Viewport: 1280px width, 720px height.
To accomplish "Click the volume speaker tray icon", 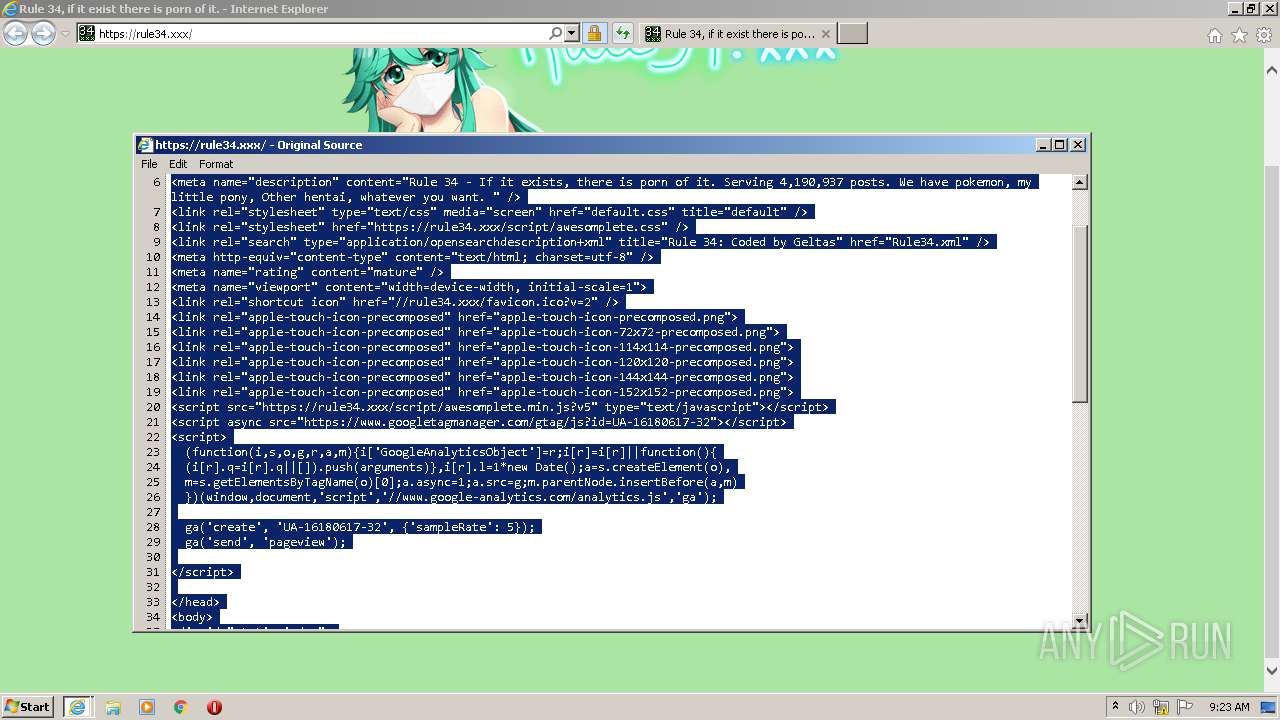I will 1137,707.
